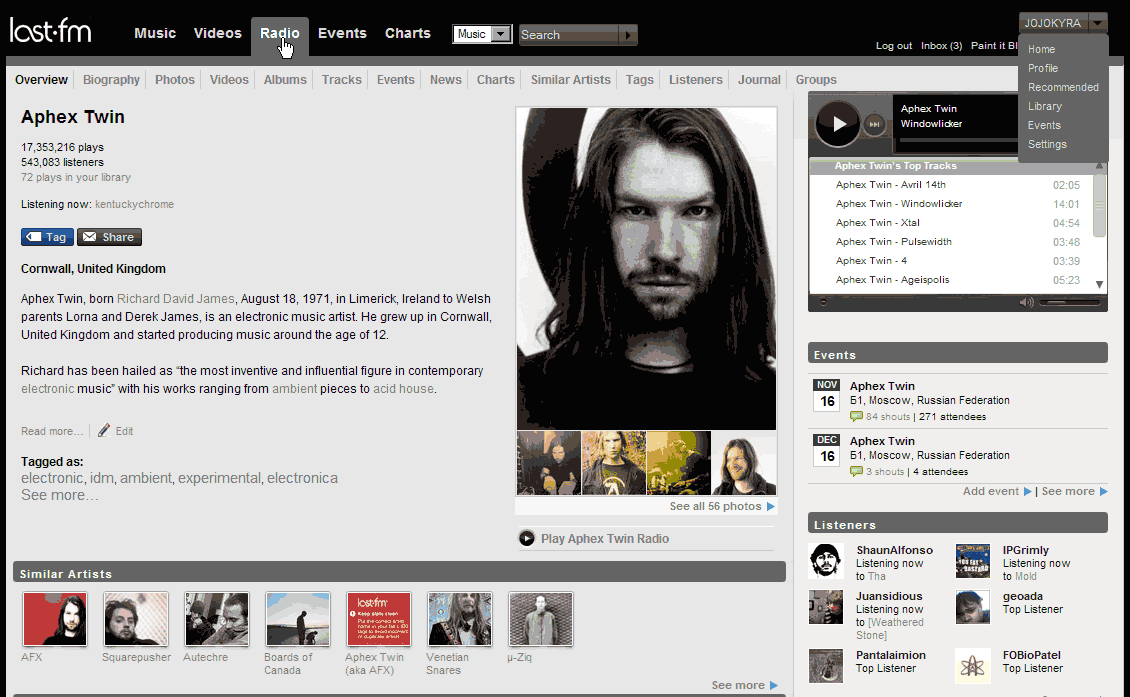Click Log out link
The image size is (1130, 697).
(894, 45)
